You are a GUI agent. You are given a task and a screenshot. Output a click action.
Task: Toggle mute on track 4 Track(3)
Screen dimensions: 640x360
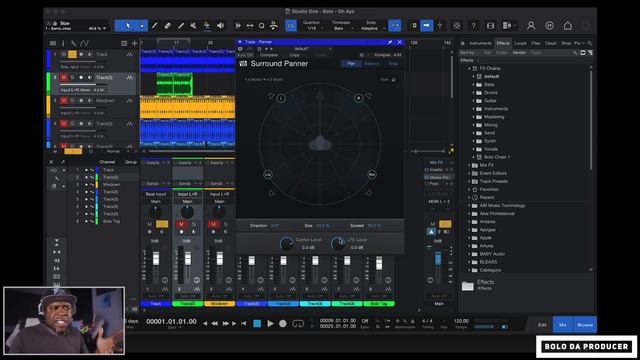tap(64, 124)
